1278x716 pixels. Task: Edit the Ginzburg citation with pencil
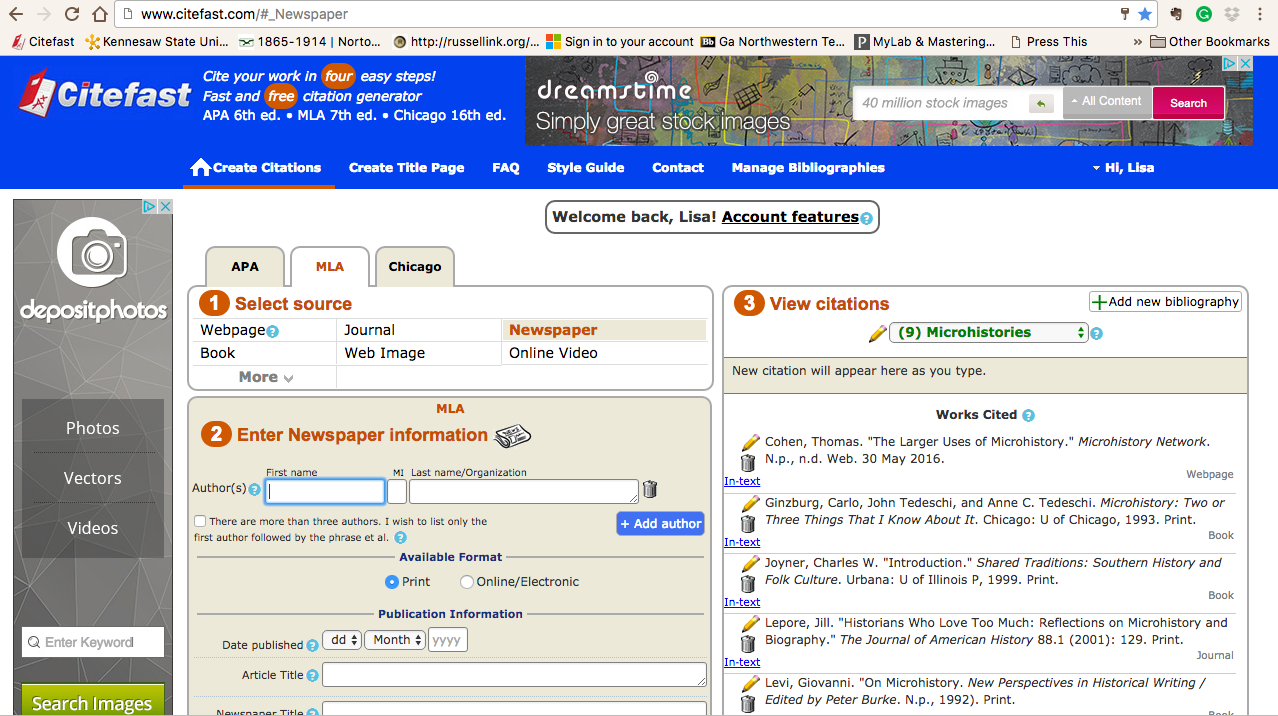[x=750, y=503]
